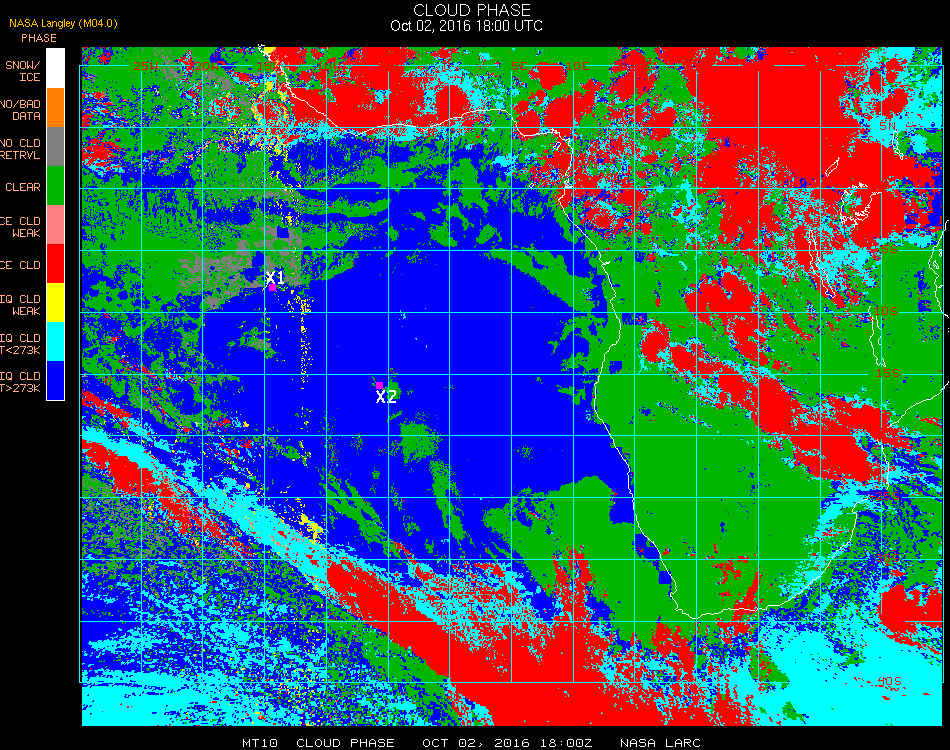Click the NASA Langley (M04.0) label

pyautogui.click(x=63, y=24)
